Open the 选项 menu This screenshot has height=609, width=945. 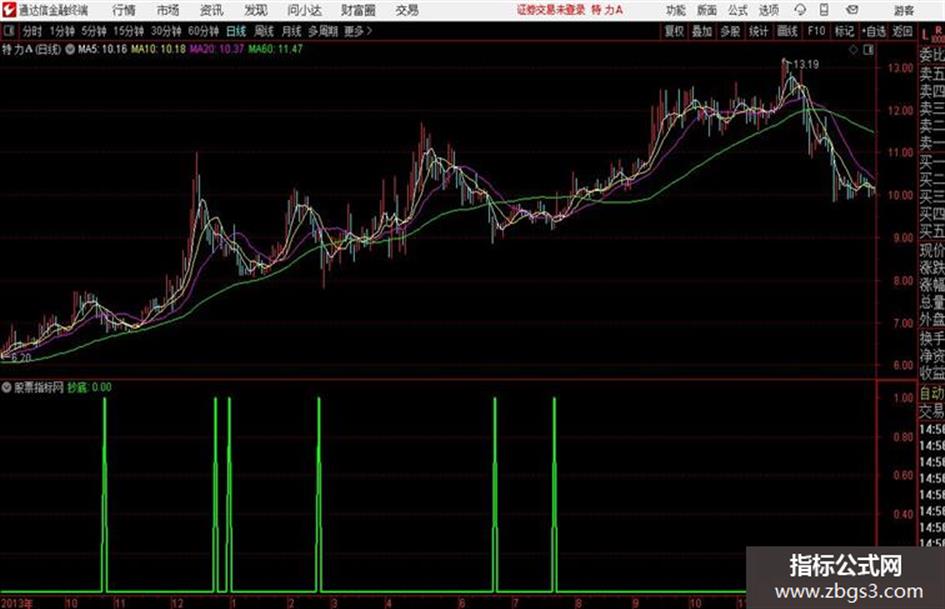point(768,10)
